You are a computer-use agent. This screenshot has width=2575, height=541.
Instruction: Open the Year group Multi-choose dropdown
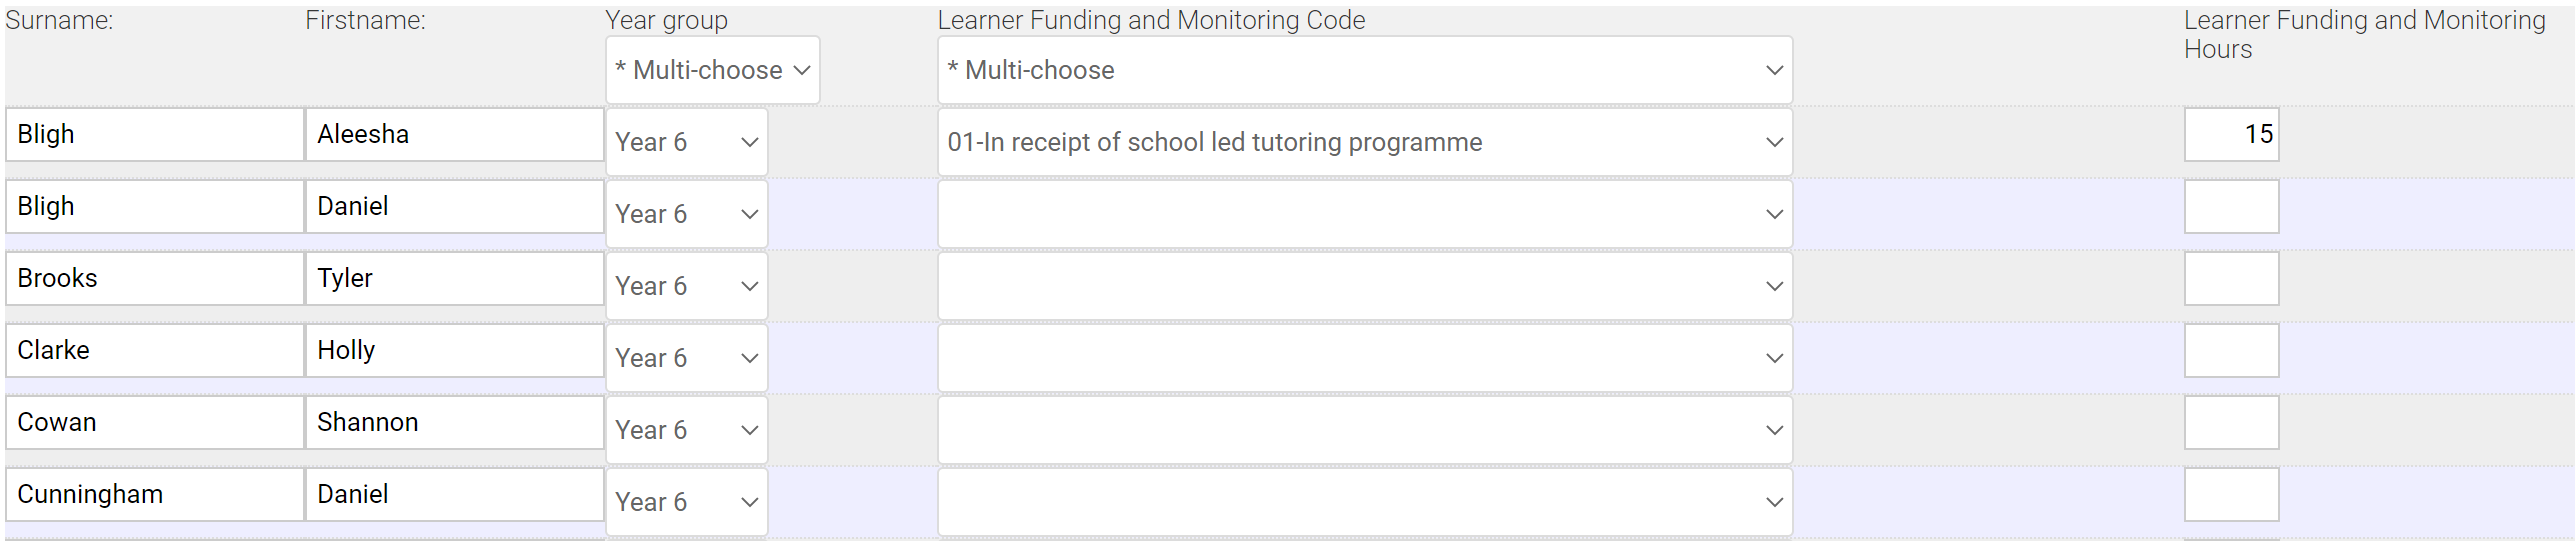pos(712,70)
